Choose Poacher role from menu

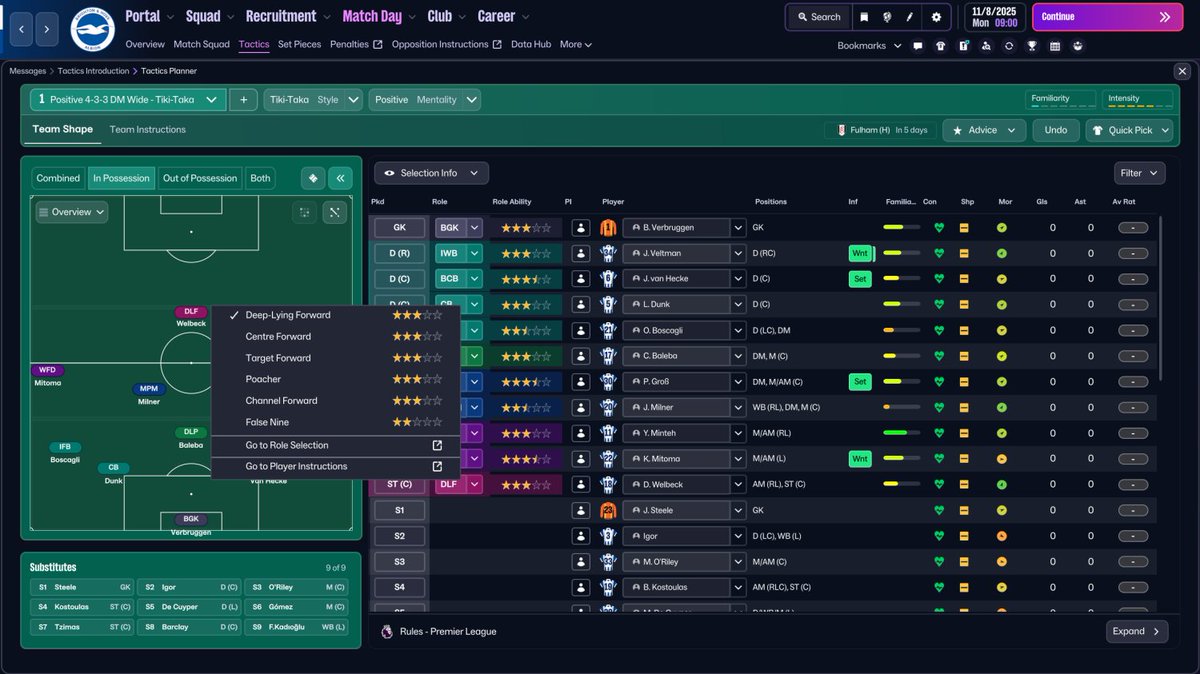[335, 379]
